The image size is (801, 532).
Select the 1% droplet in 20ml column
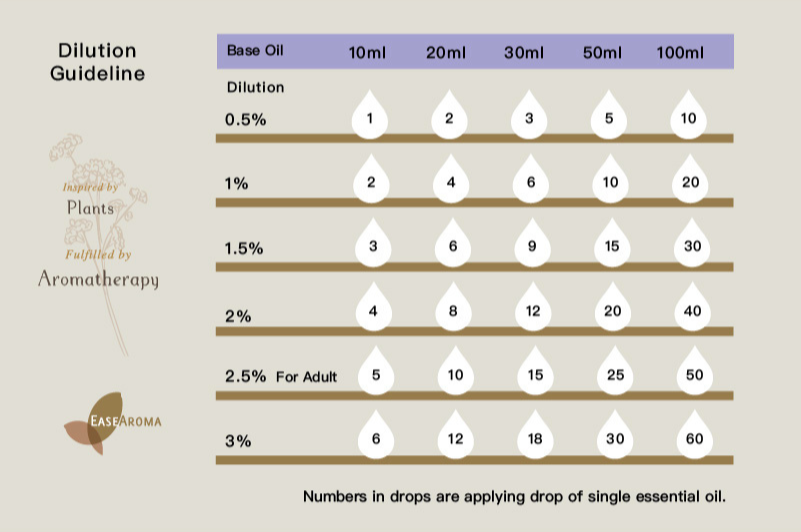pos(449,183)
